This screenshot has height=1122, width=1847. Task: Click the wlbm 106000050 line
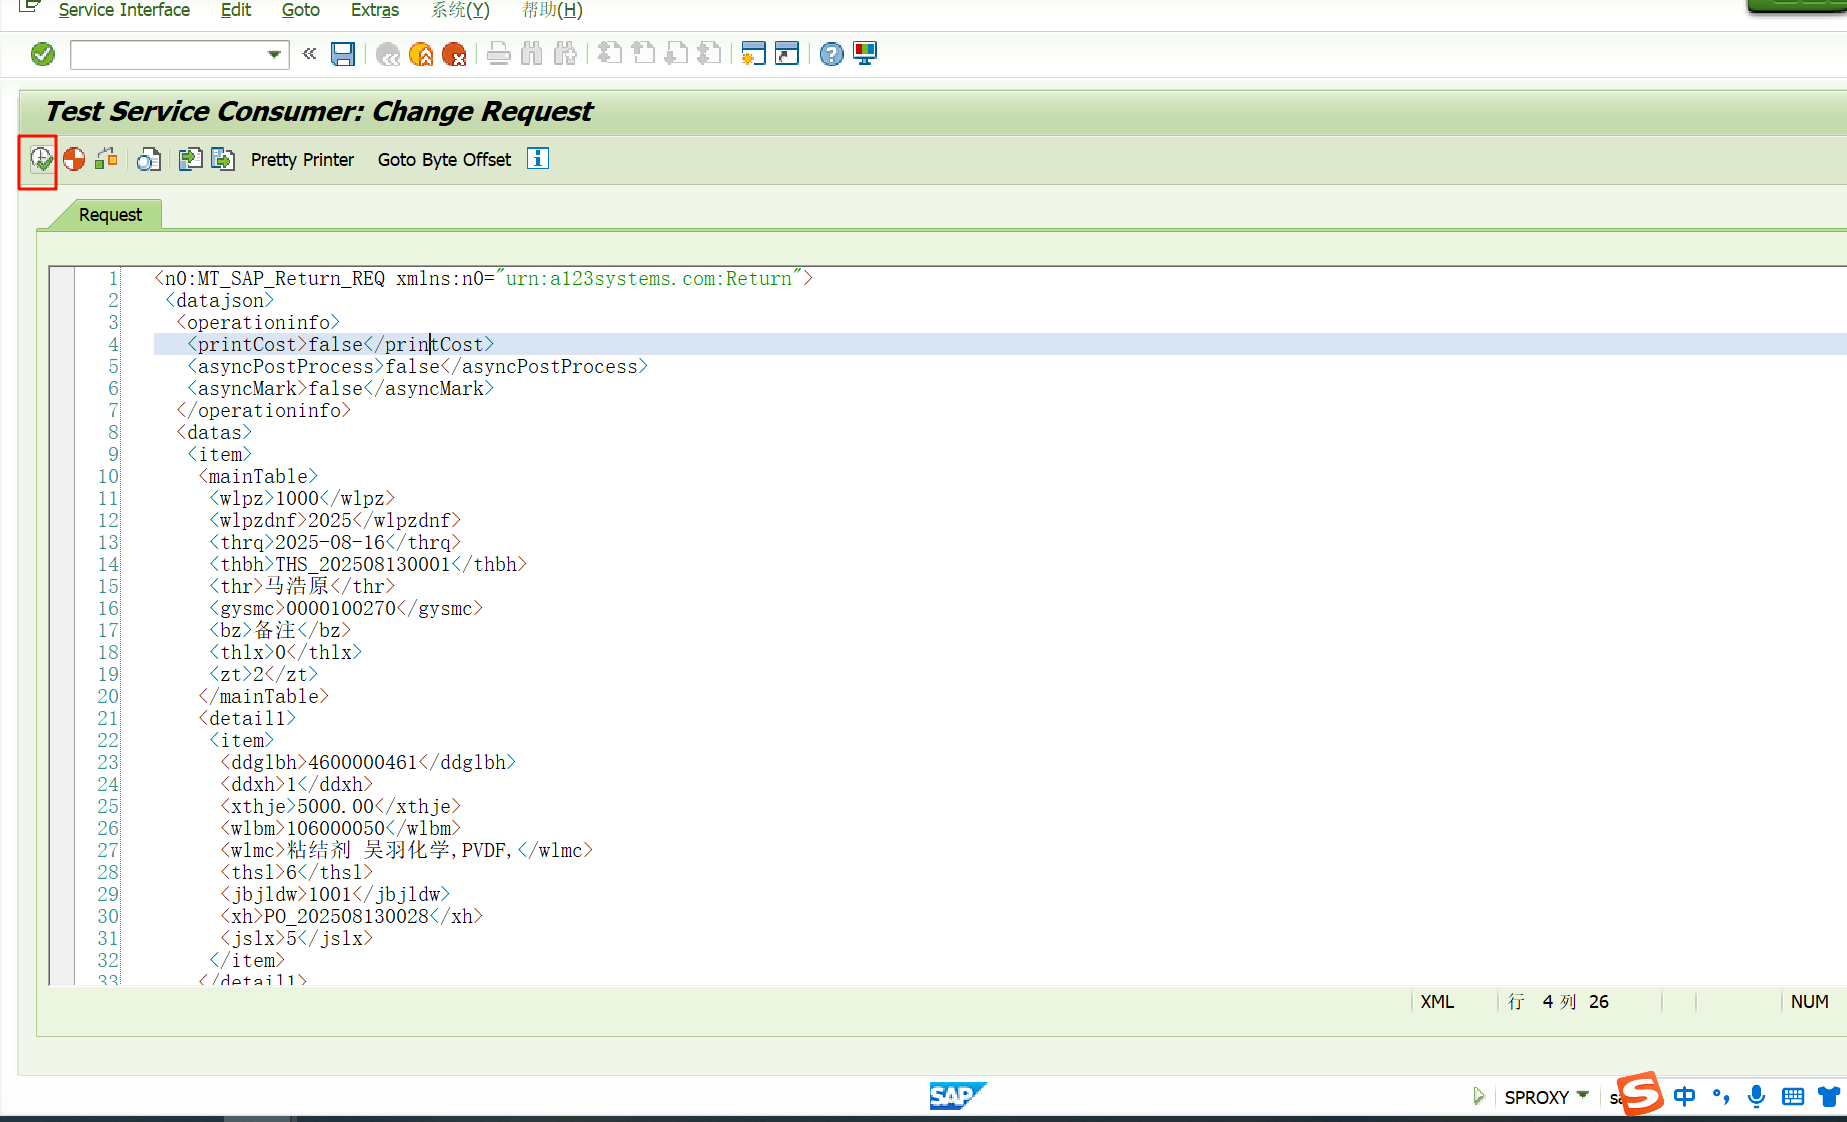pos(340,829)
